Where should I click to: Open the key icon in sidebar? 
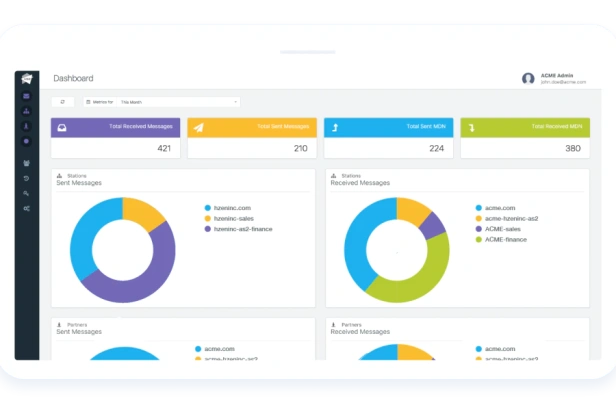[x=26, y=193]
